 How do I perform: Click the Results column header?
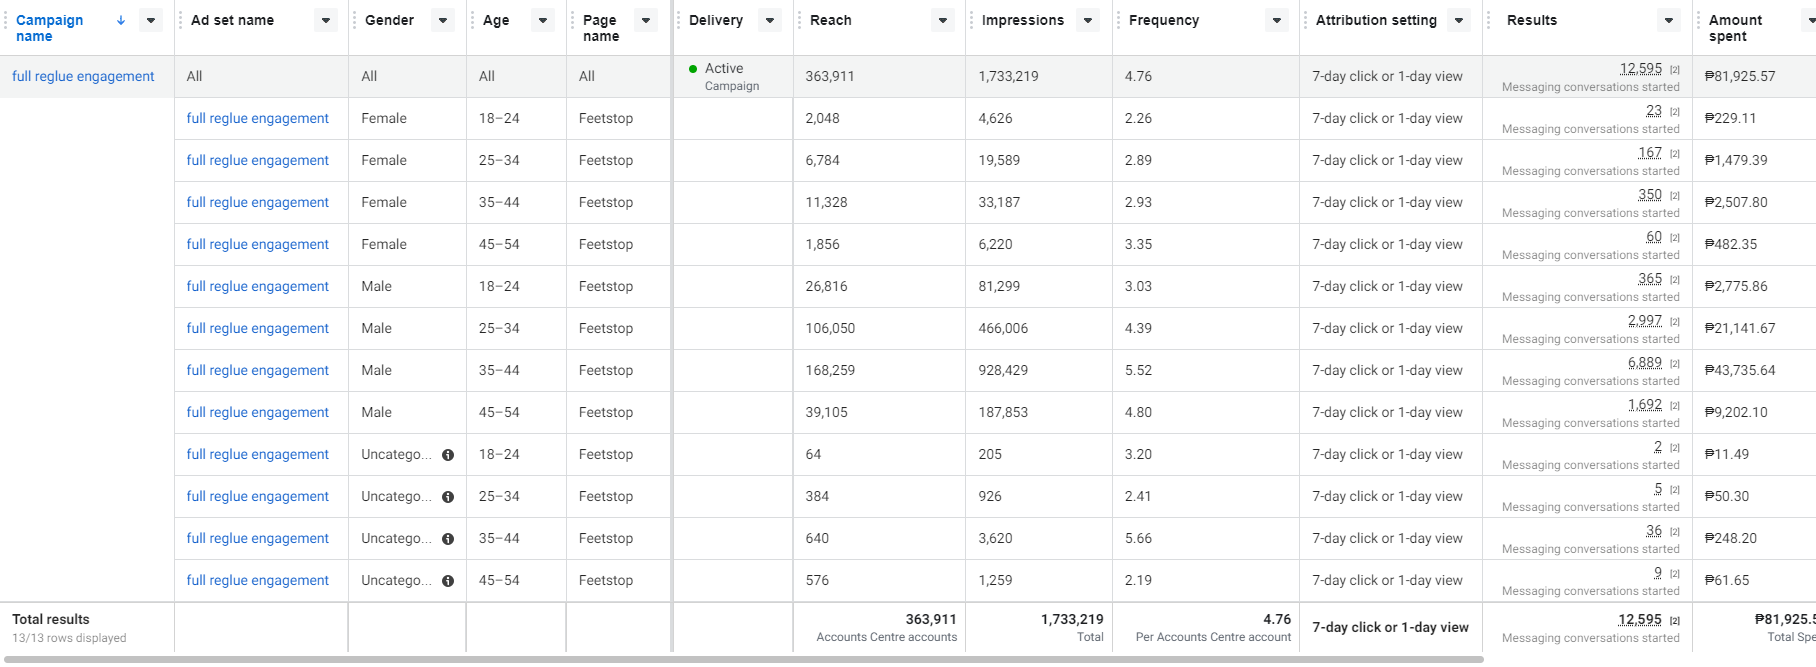(x=1532, y=20)
